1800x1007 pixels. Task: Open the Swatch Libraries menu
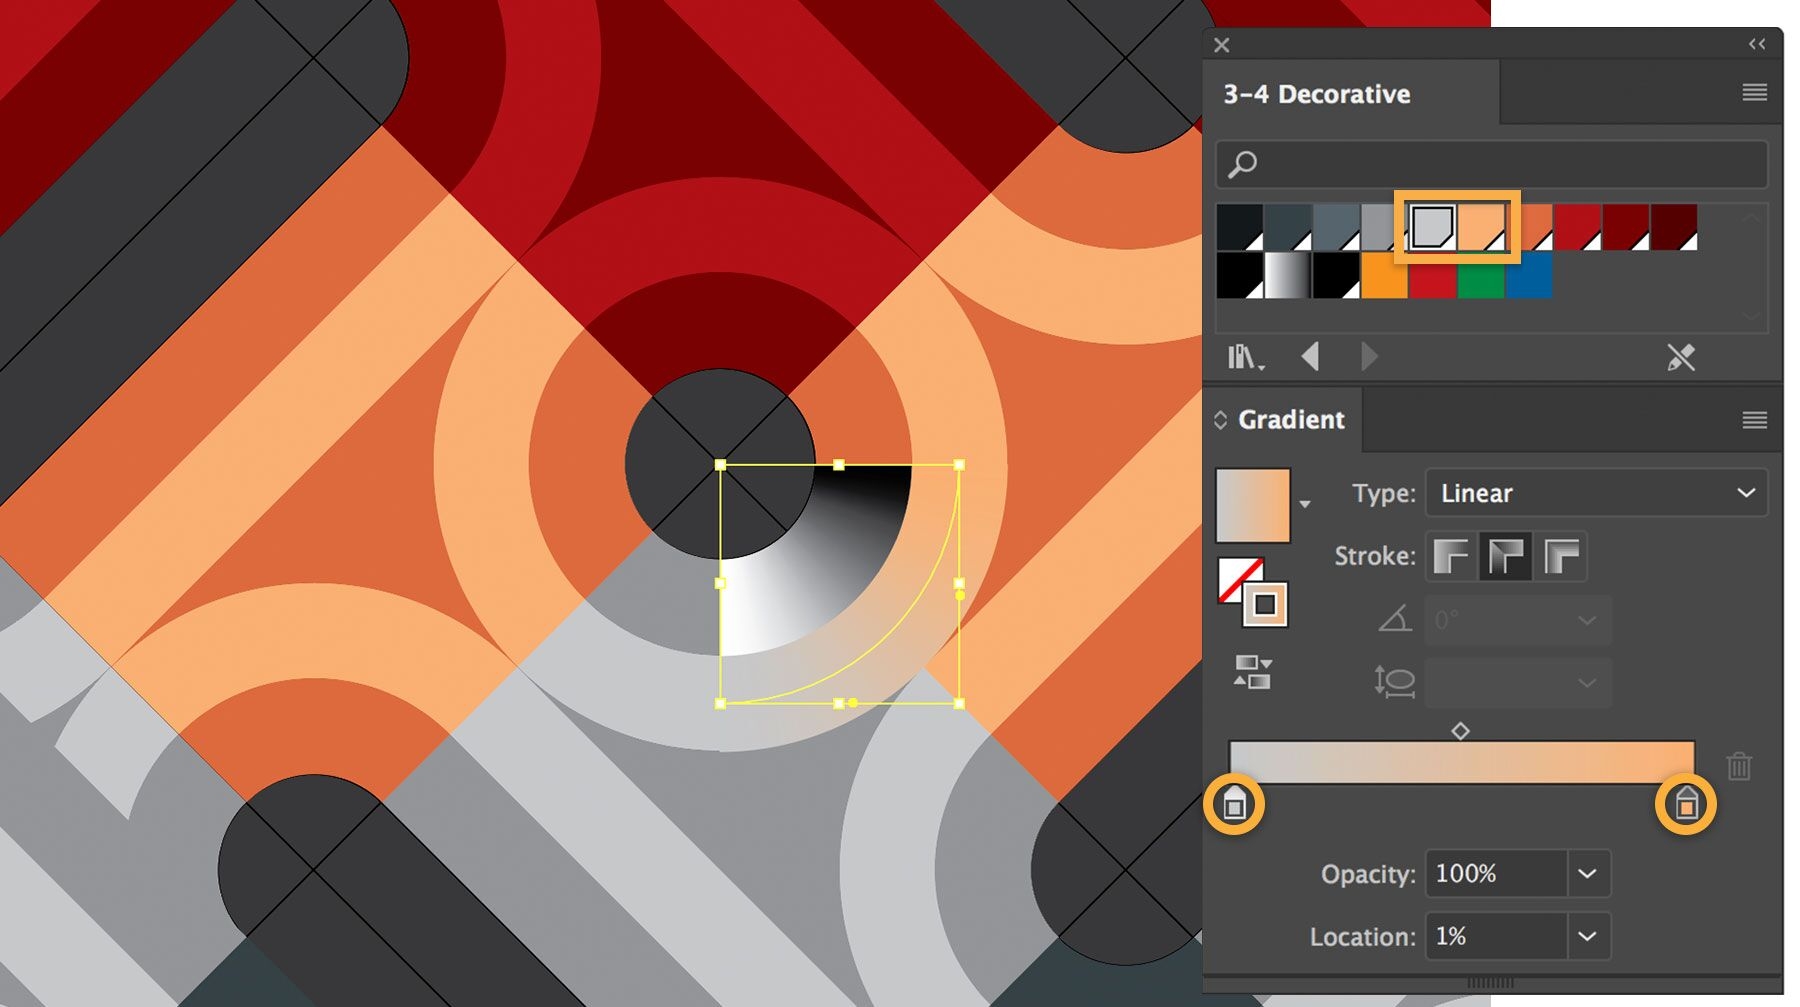(x=1245, y=357)
